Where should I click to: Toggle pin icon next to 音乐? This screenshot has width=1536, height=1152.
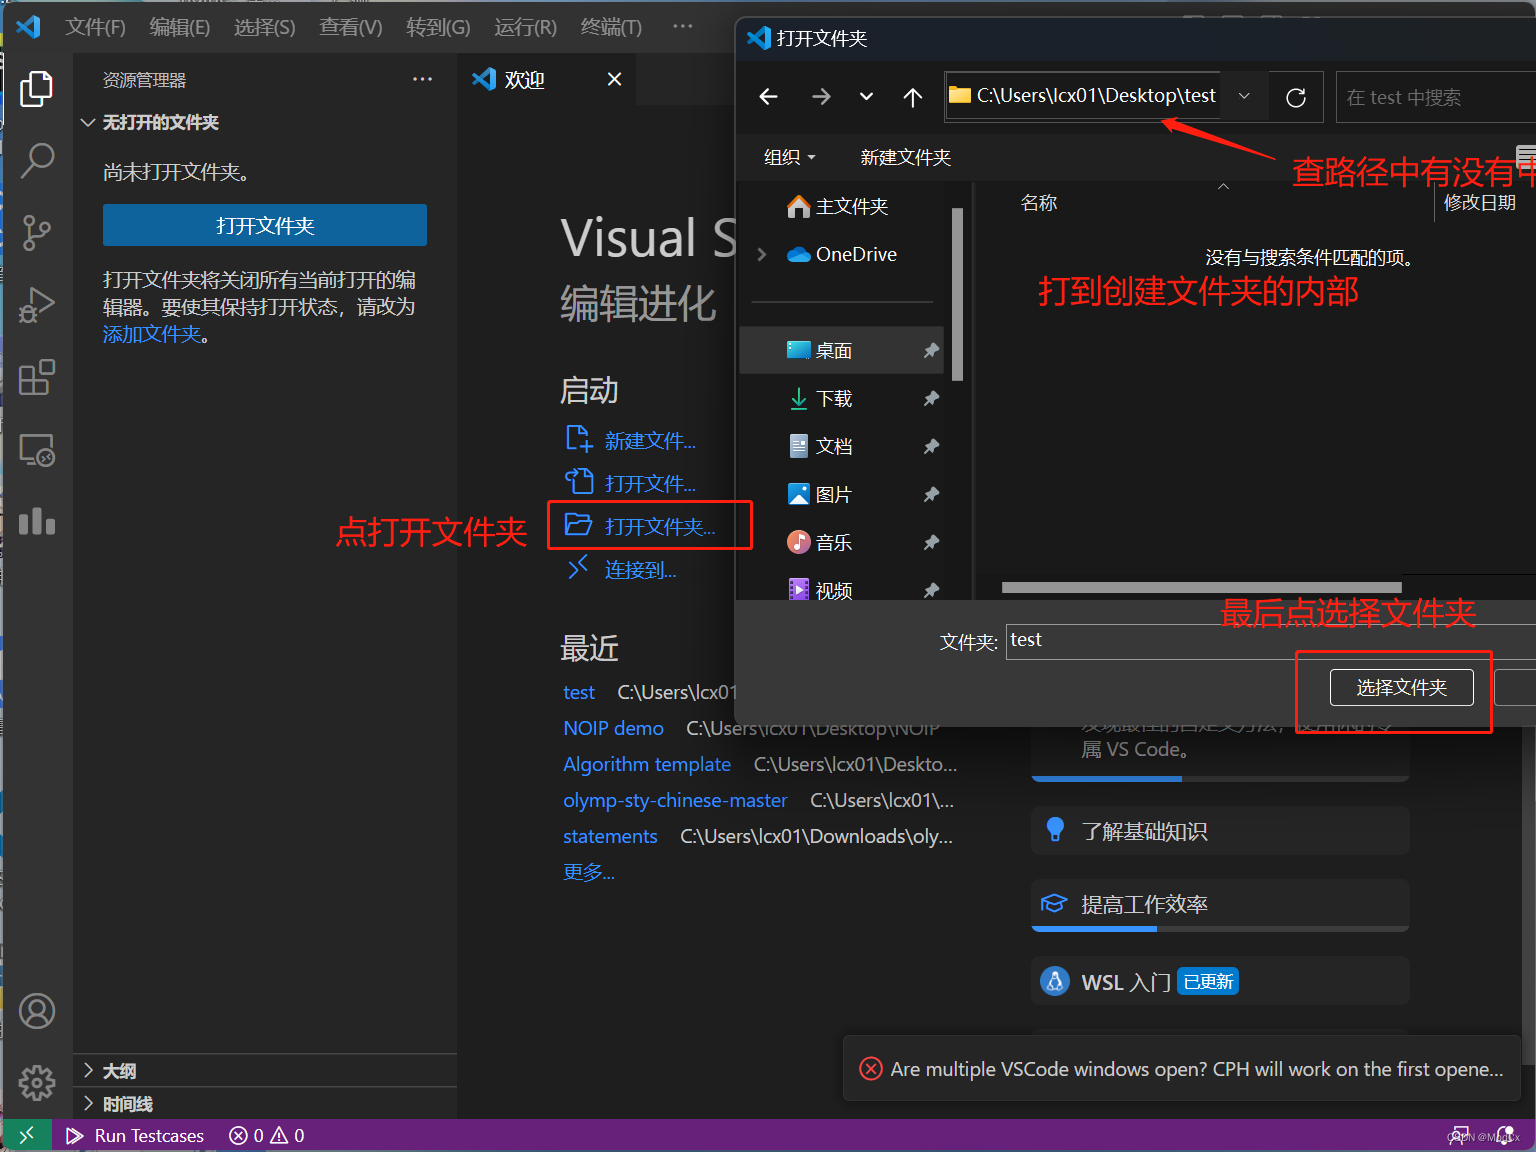pyautogui.click(x=931, y=542)
